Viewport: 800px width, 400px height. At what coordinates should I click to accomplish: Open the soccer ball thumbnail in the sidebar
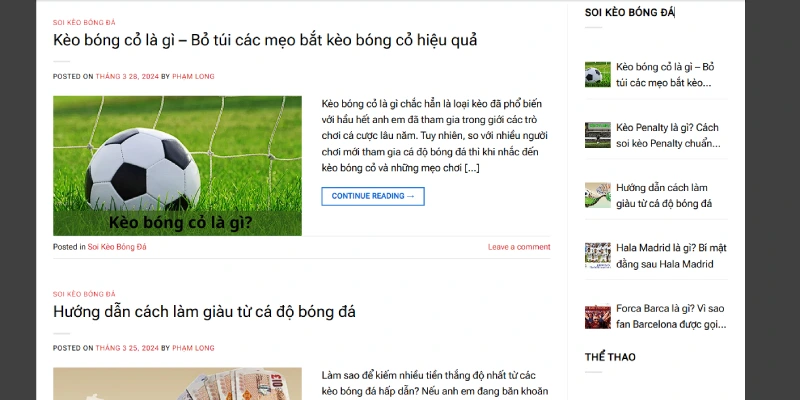tap(597, 74)
